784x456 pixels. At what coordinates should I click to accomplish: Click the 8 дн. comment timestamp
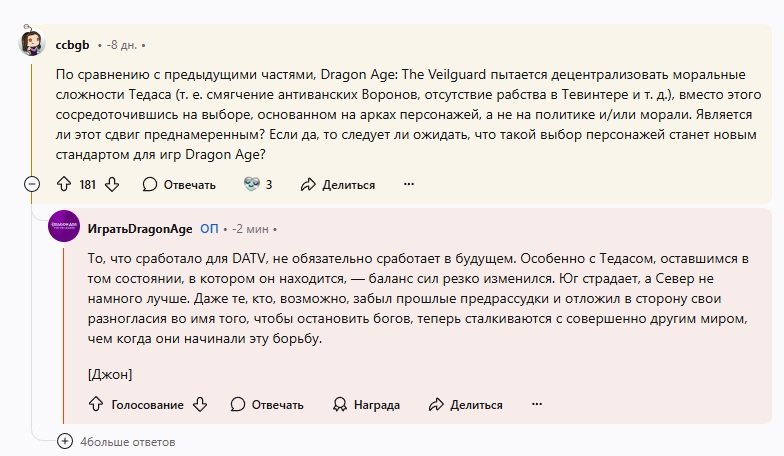122,45
